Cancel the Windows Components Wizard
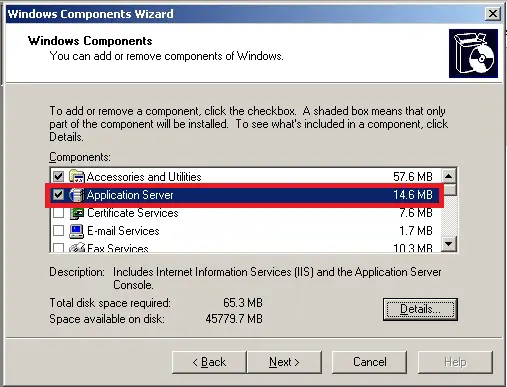 coord(369,362)
